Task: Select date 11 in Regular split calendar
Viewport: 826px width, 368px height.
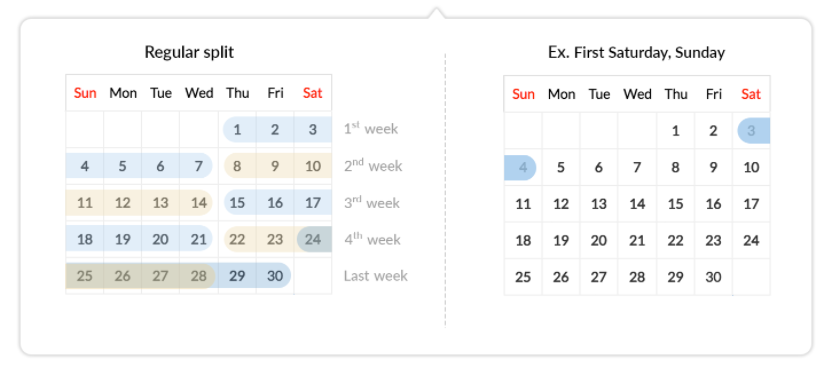Action: [x=85, y=203]
